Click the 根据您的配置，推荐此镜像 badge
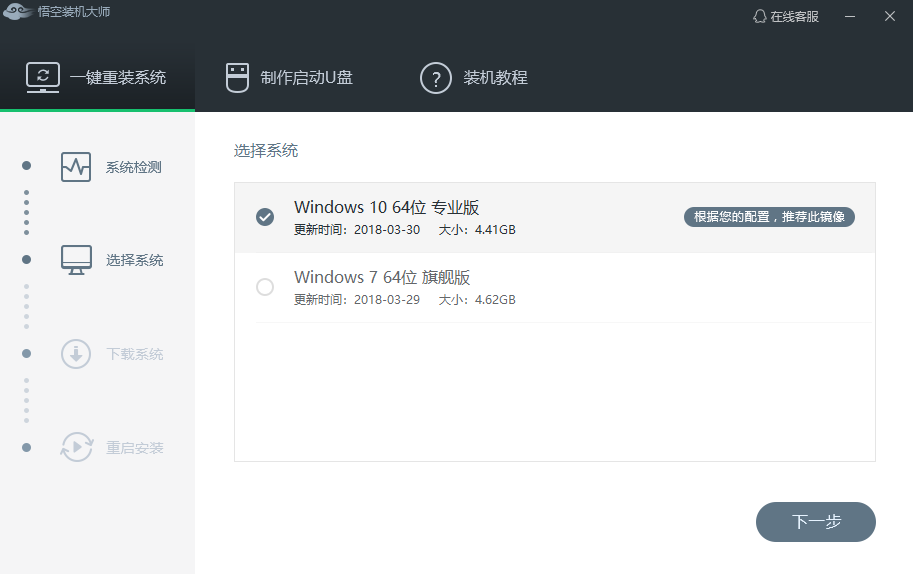913x574 pixels. coord(769,217)
